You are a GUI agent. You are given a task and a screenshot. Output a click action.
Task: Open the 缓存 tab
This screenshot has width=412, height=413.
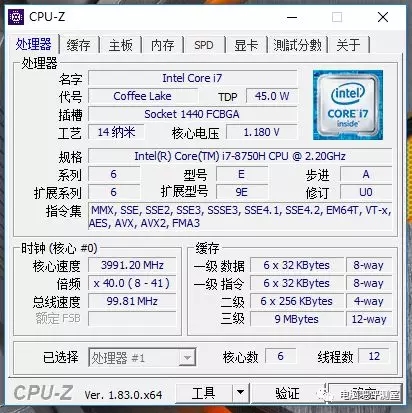[x=79, y=45]
